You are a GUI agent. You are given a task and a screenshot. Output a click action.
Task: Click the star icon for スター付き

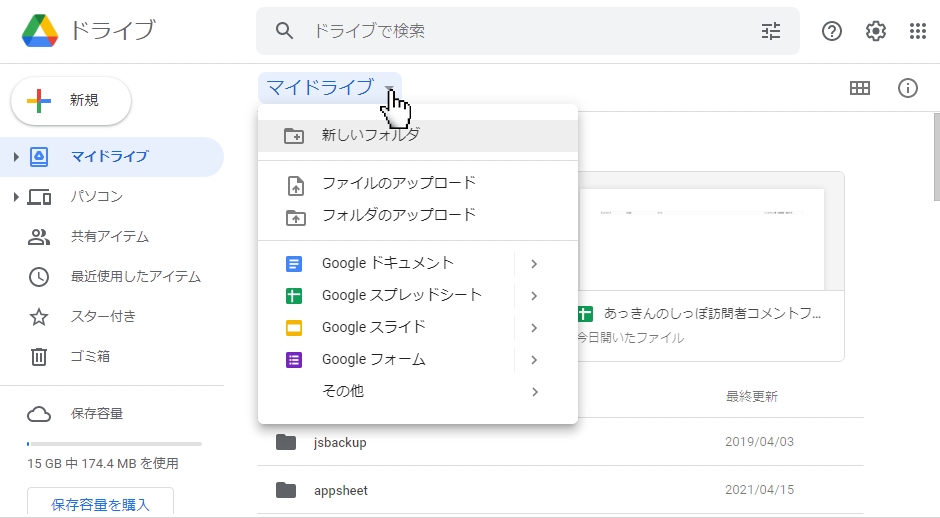[39, 317]
